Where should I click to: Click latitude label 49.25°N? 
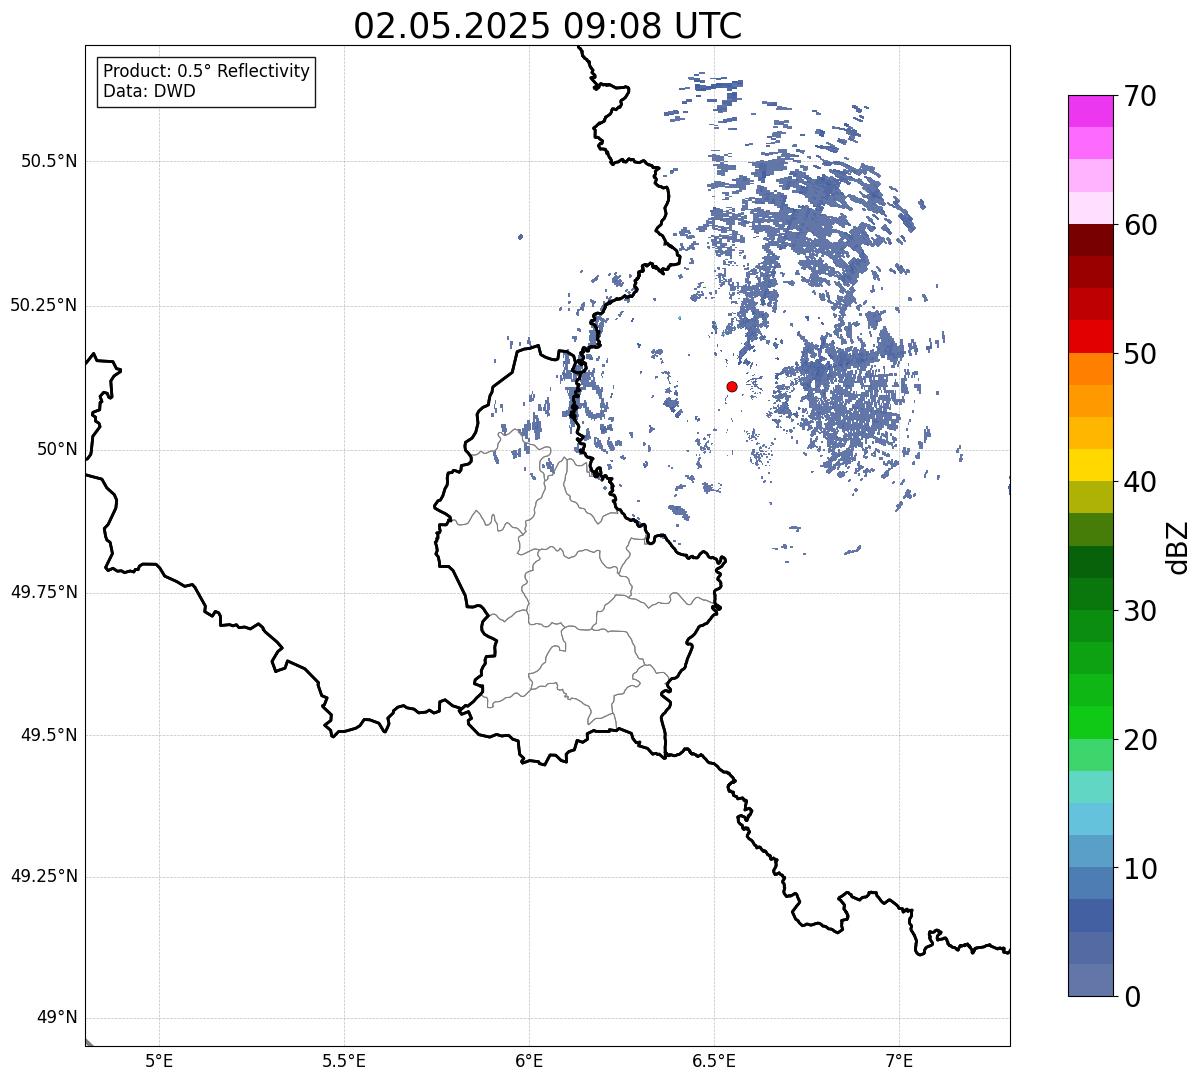click(x=43, y=877)
